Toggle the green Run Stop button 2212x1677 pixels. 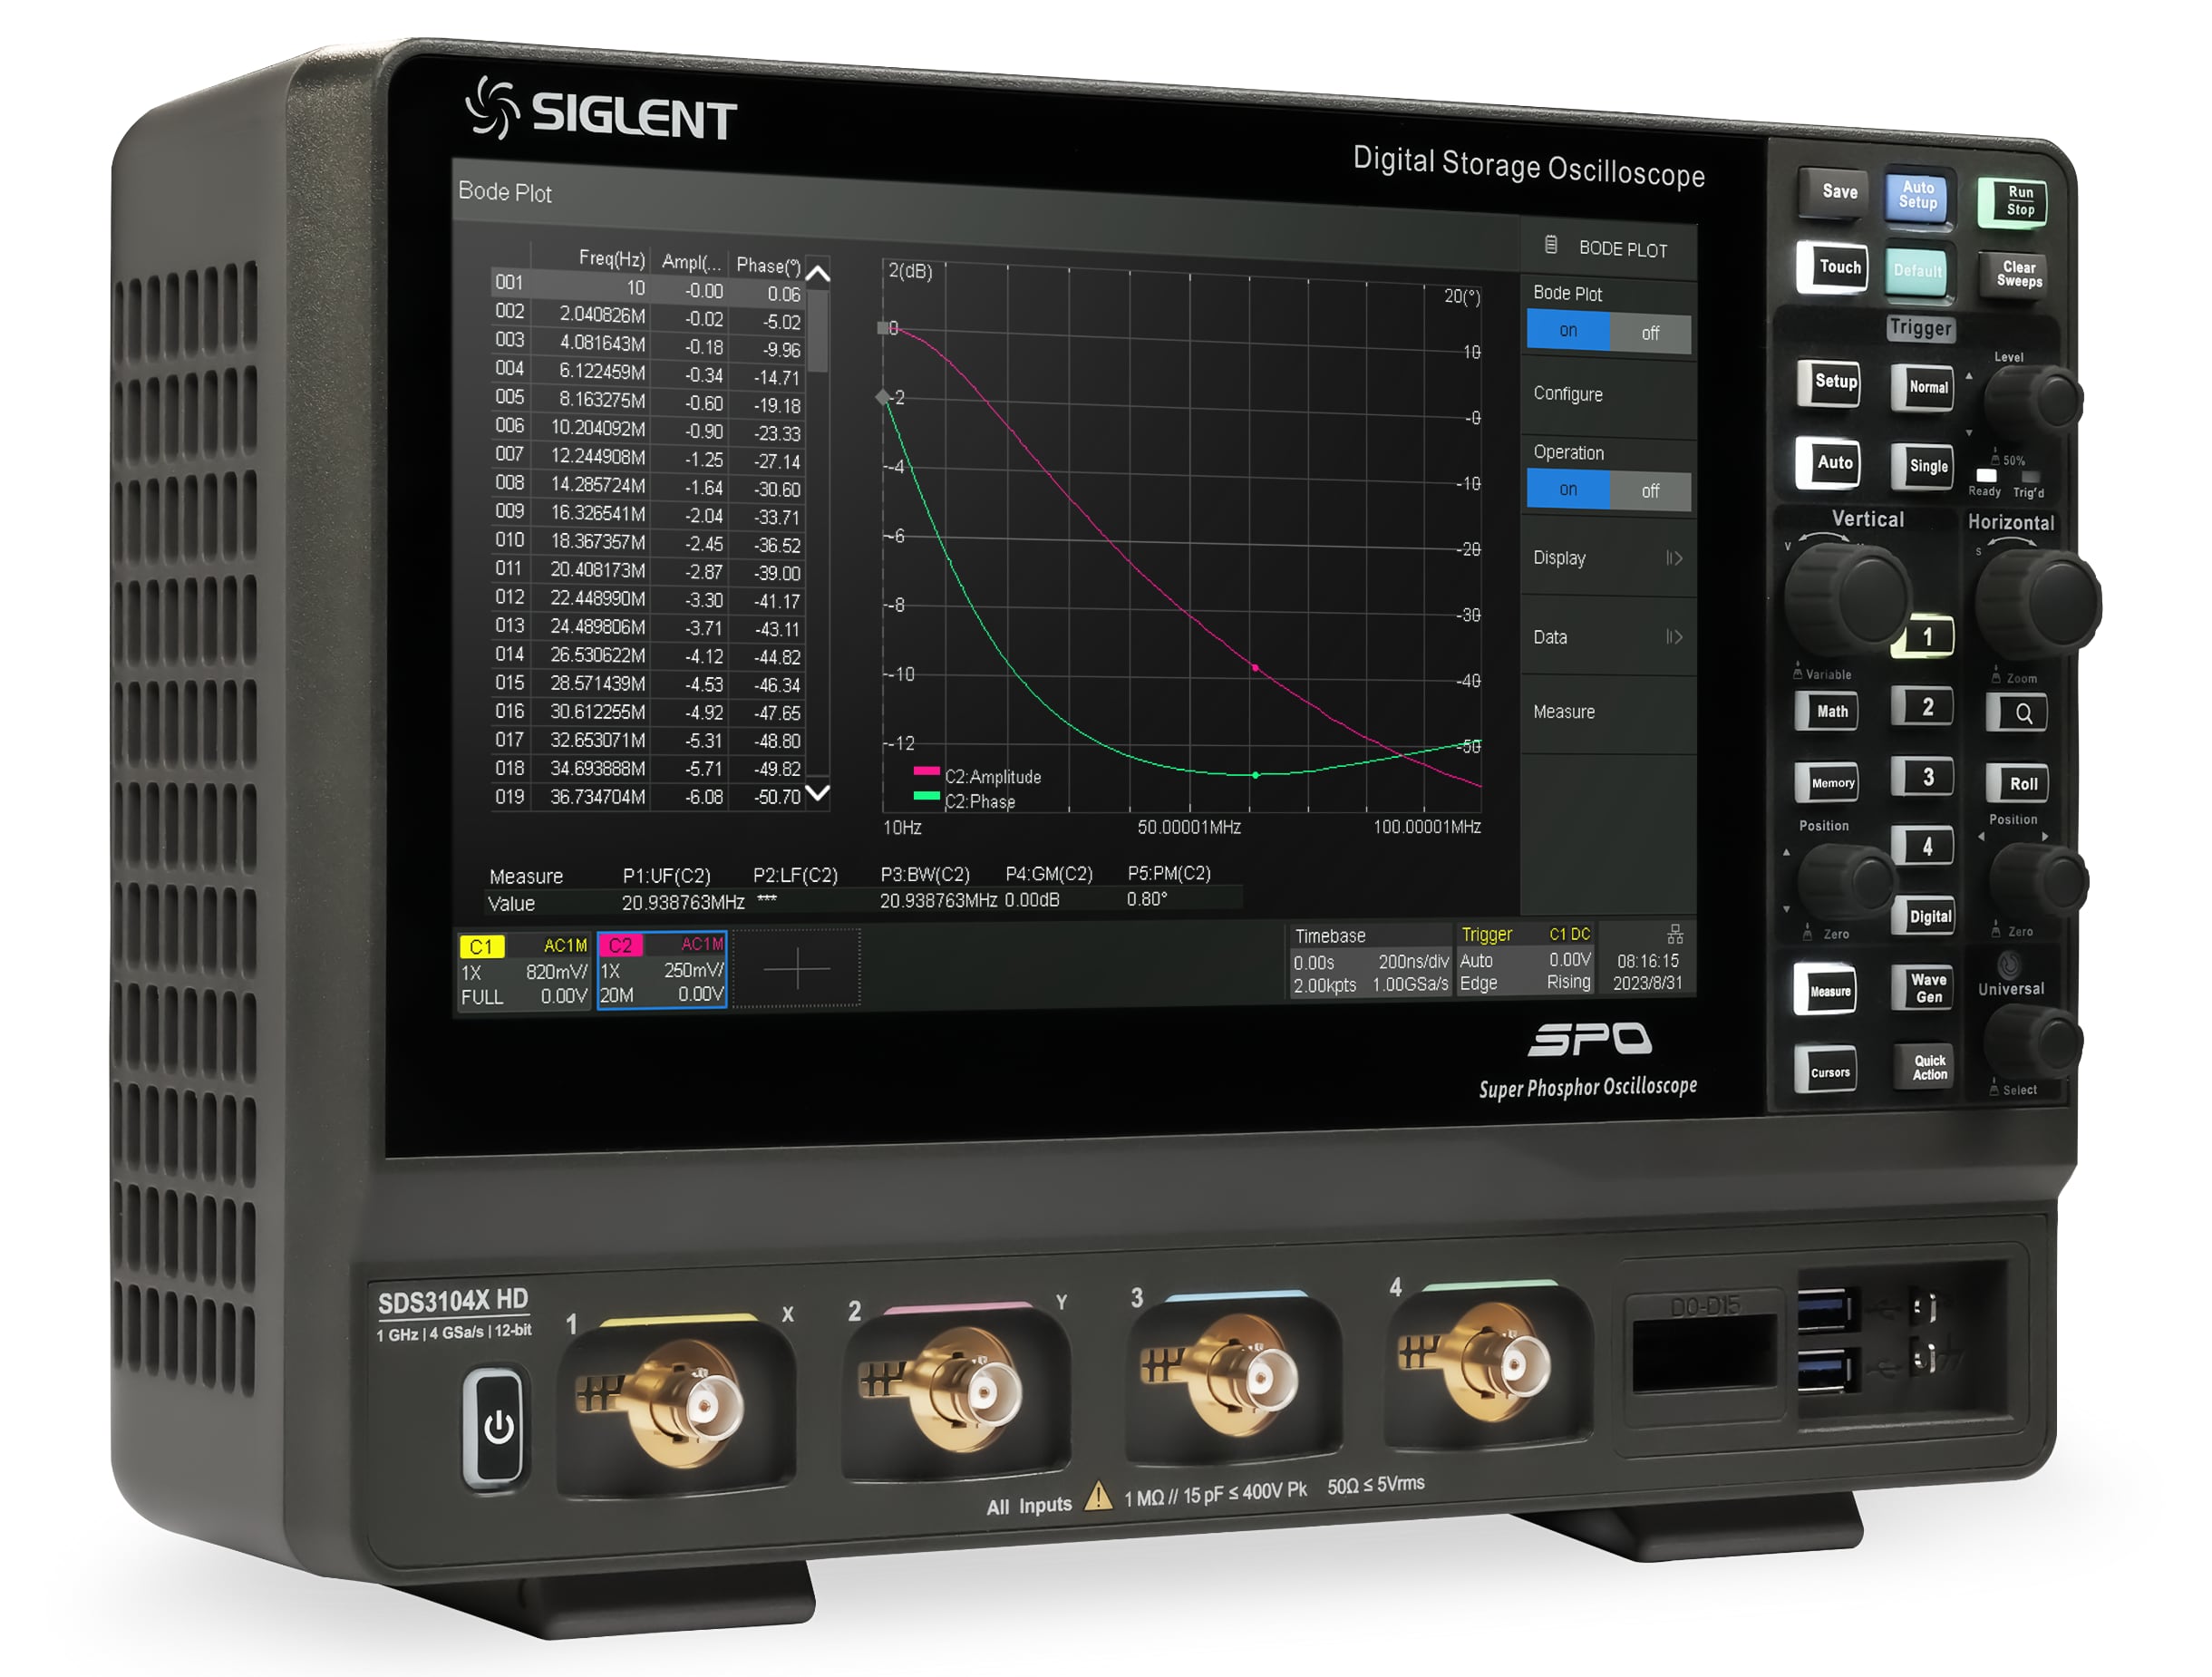2013,201
